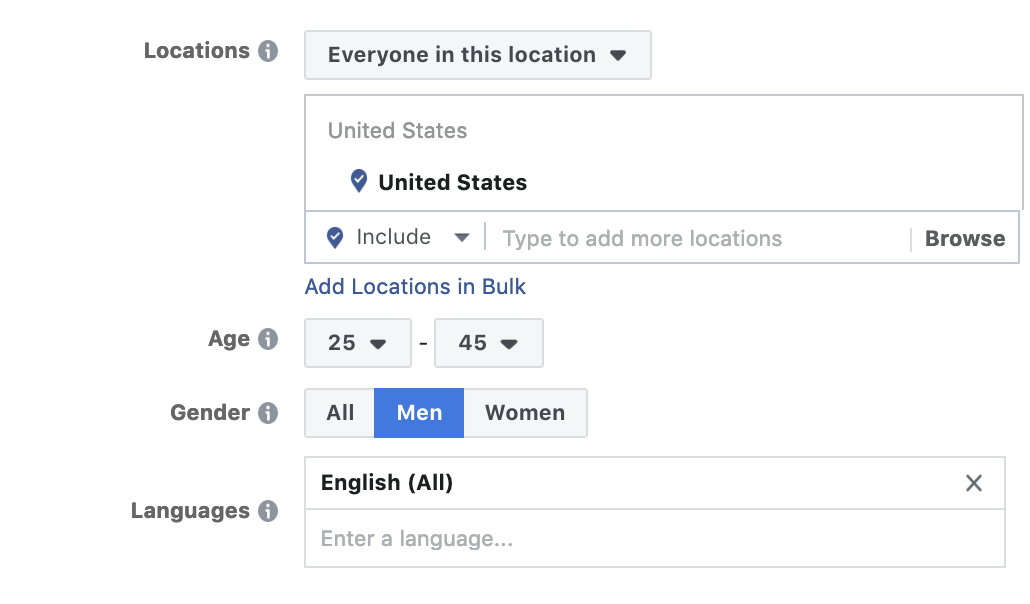1030x604 pixels.
Task: Open the maximum age 45 dropdown
Action: (x=488, y=343)
